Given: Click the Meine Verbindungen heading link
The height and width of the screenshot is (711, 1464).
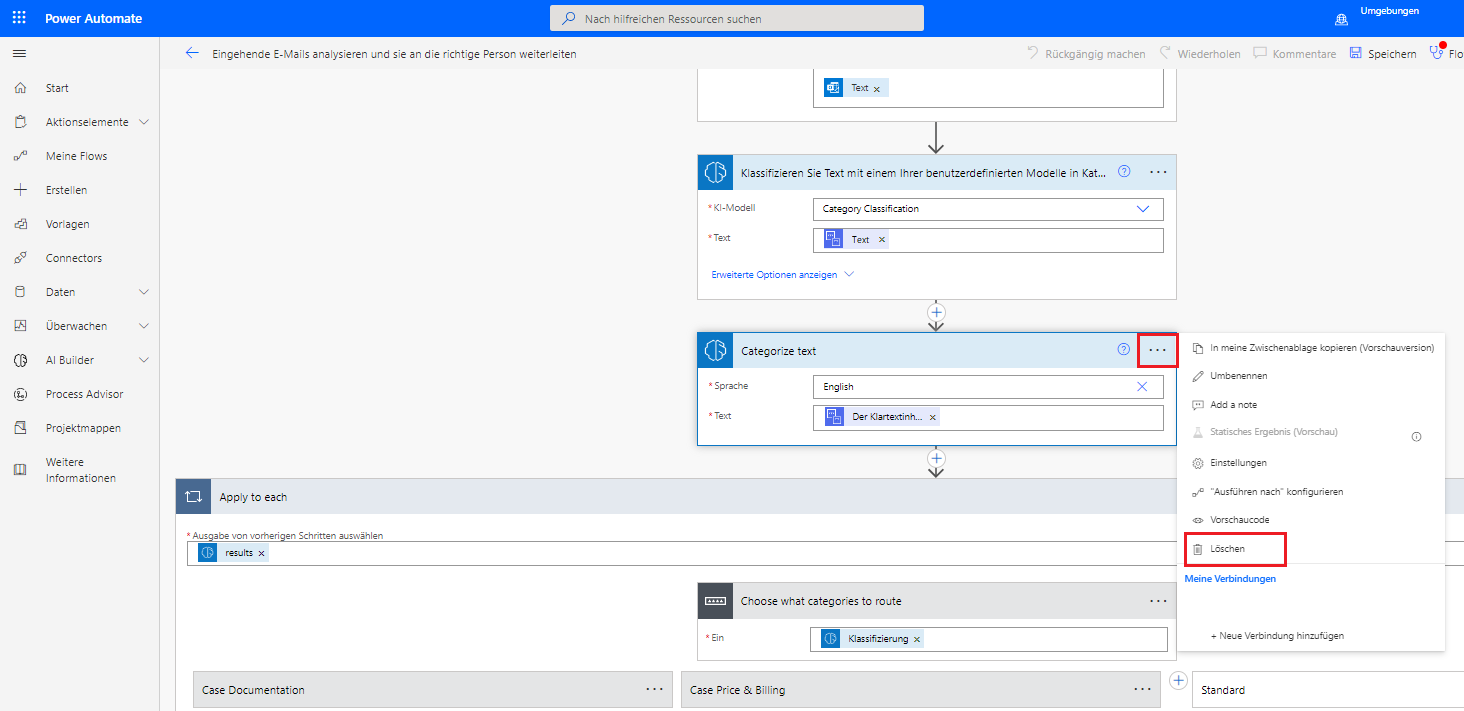Looking at the screenshot, I should pos(1230,579).
